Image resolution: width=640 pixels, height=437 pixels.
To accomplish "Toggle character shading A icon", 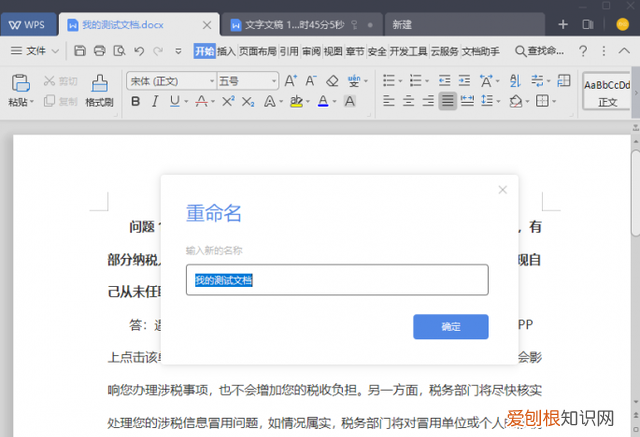I will pos(350,101).
